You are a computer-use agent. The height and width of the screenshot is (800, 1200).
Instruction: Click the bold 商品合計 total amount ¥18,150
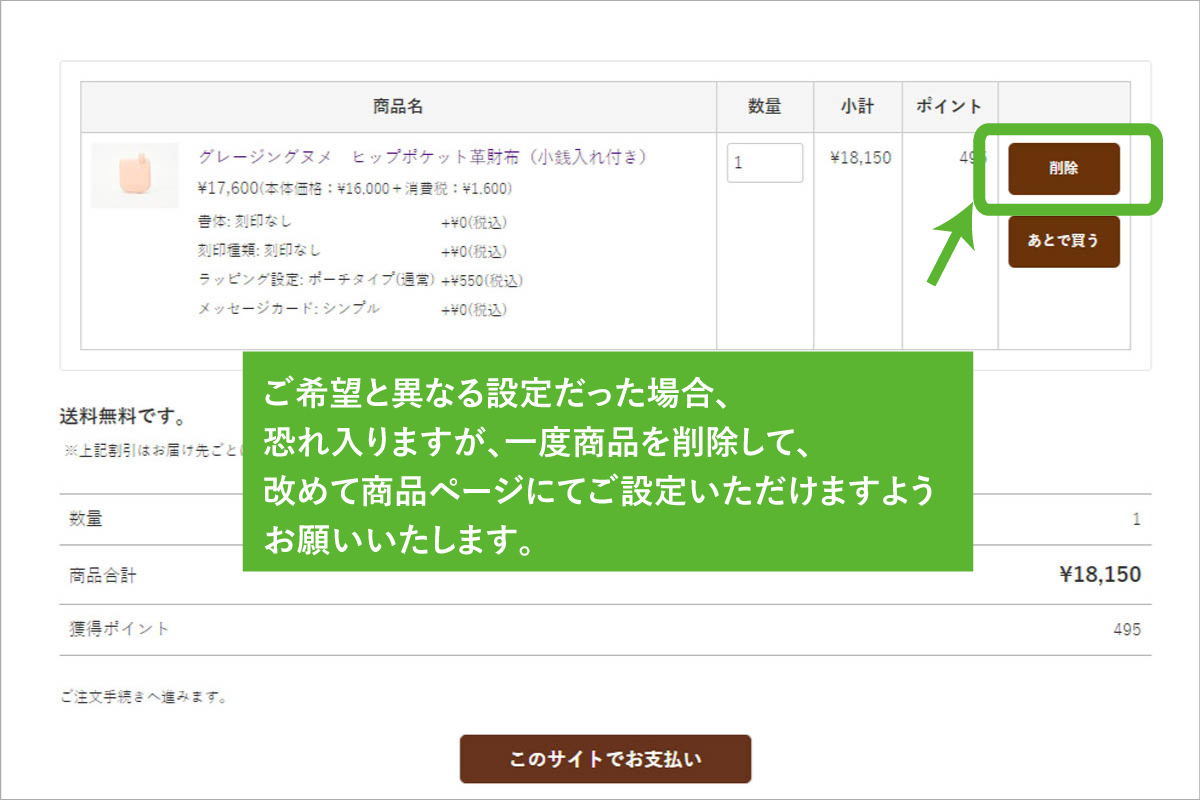click(x=1099, y=575)
